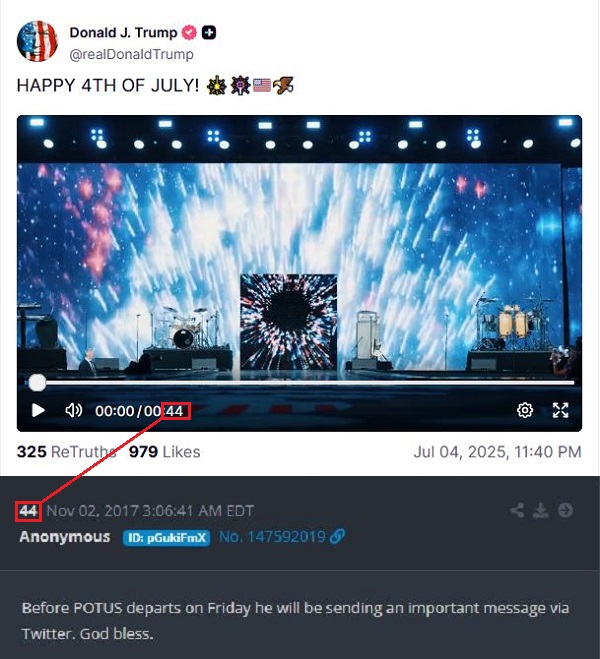Image resolution: width=600 pixels, height=659 pixels.
Task: Click the black plus badge icon
Action: pos(209,32)
